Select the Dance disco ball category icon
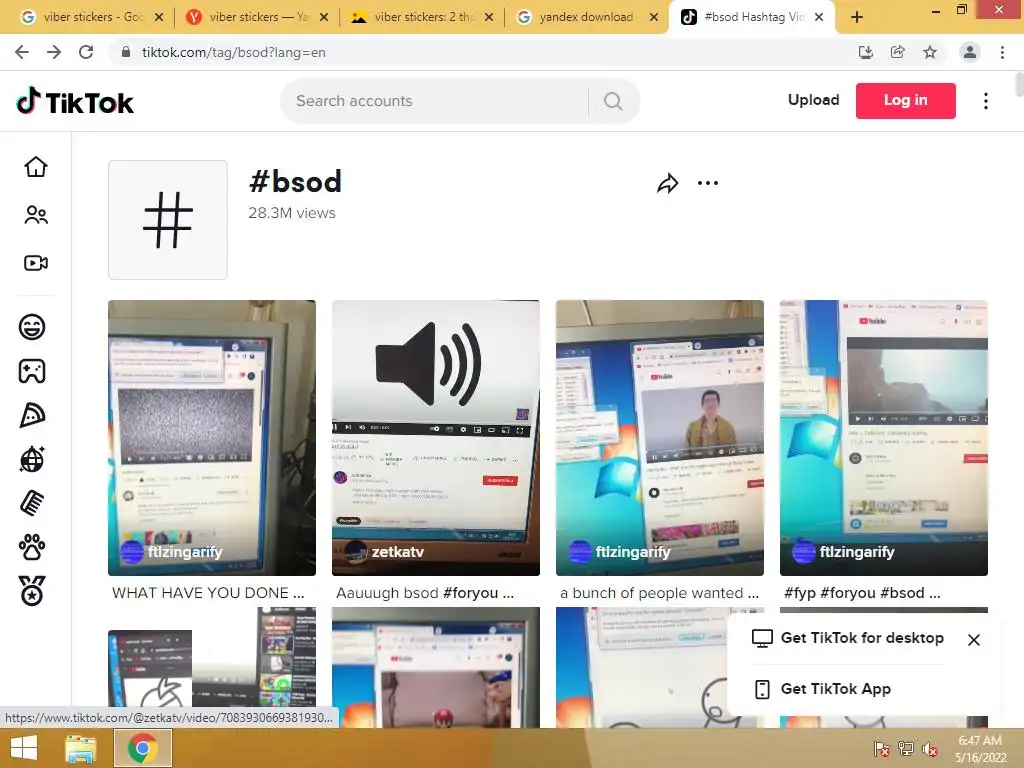The image size is (1024, 768). (32, 459)
